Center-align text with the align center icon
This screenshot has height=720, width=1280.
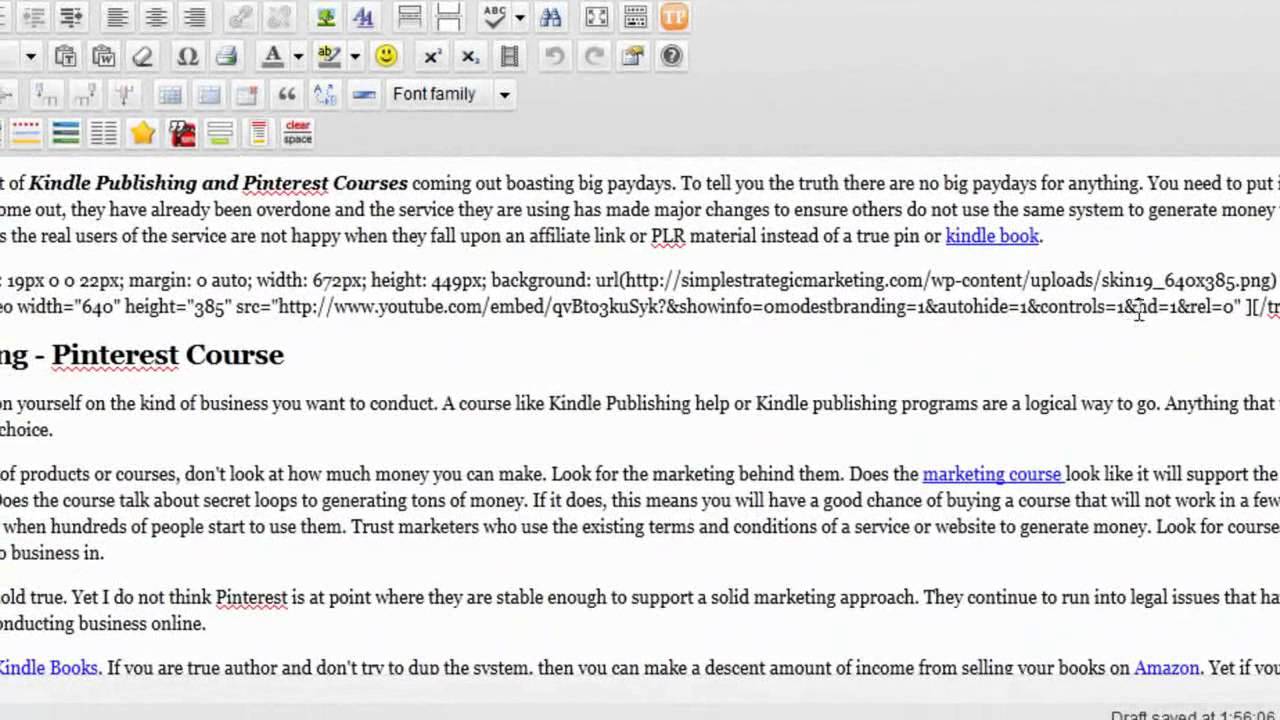point(156,17)
